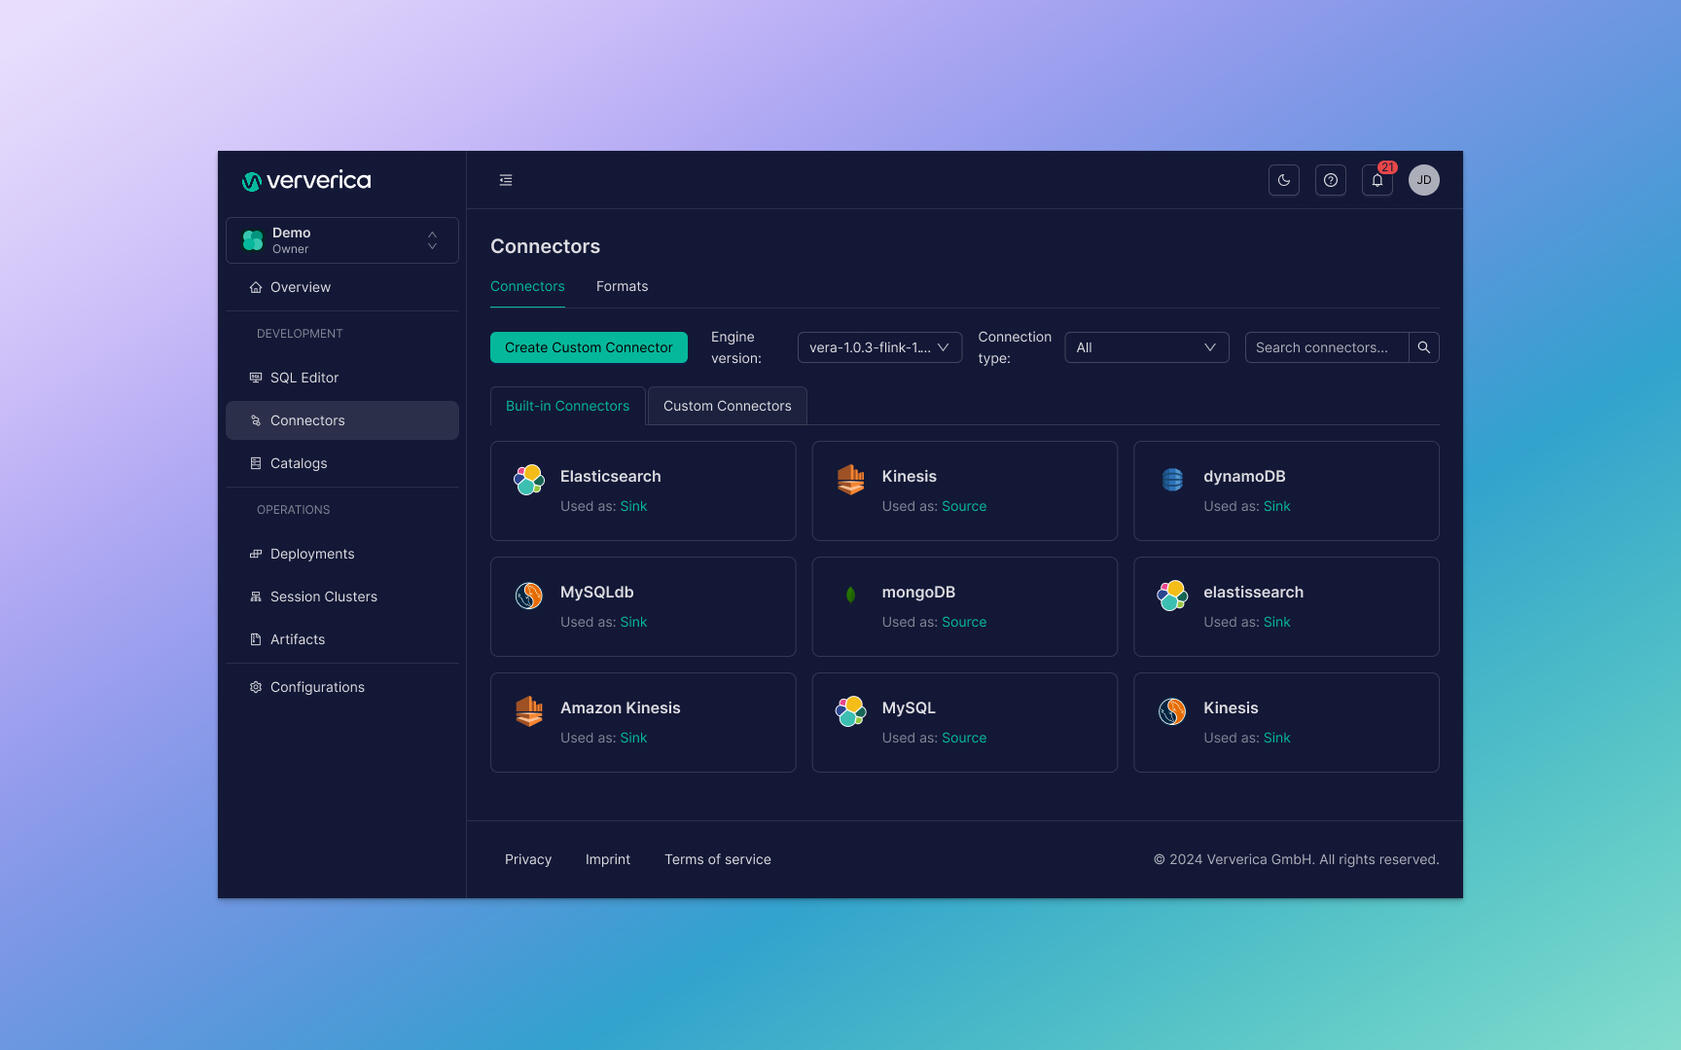Click Create Custom Connector button
This screenshot has height=1050, width=1681.
click(588, 347)
